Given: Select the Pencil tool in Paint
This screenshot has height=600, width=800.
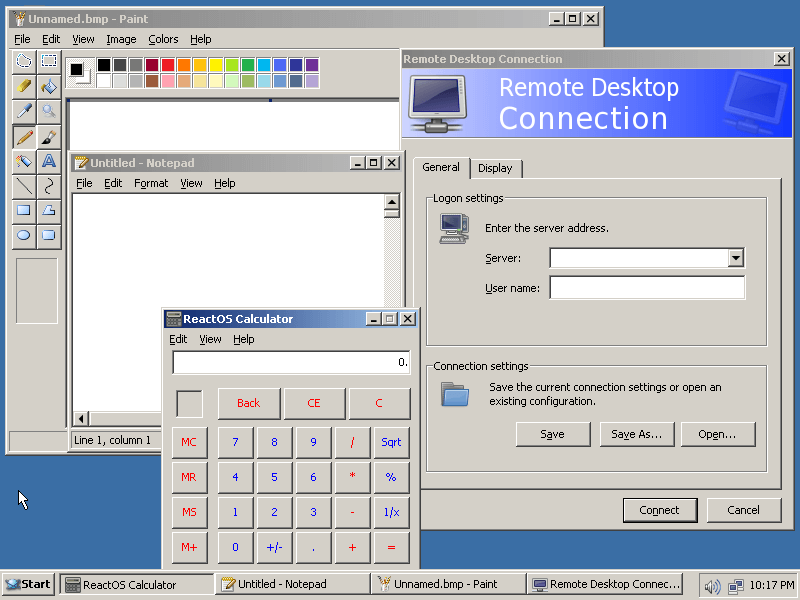Looking at the screenshot, I should (24, 137).
